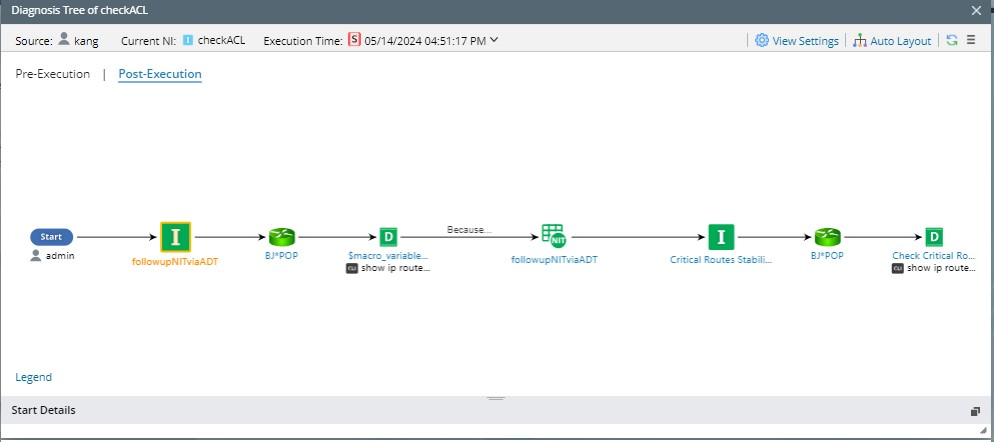Switch to the Pre-Execution tab
Viewport: 994px width, 442px height.
tap(53, 74)
